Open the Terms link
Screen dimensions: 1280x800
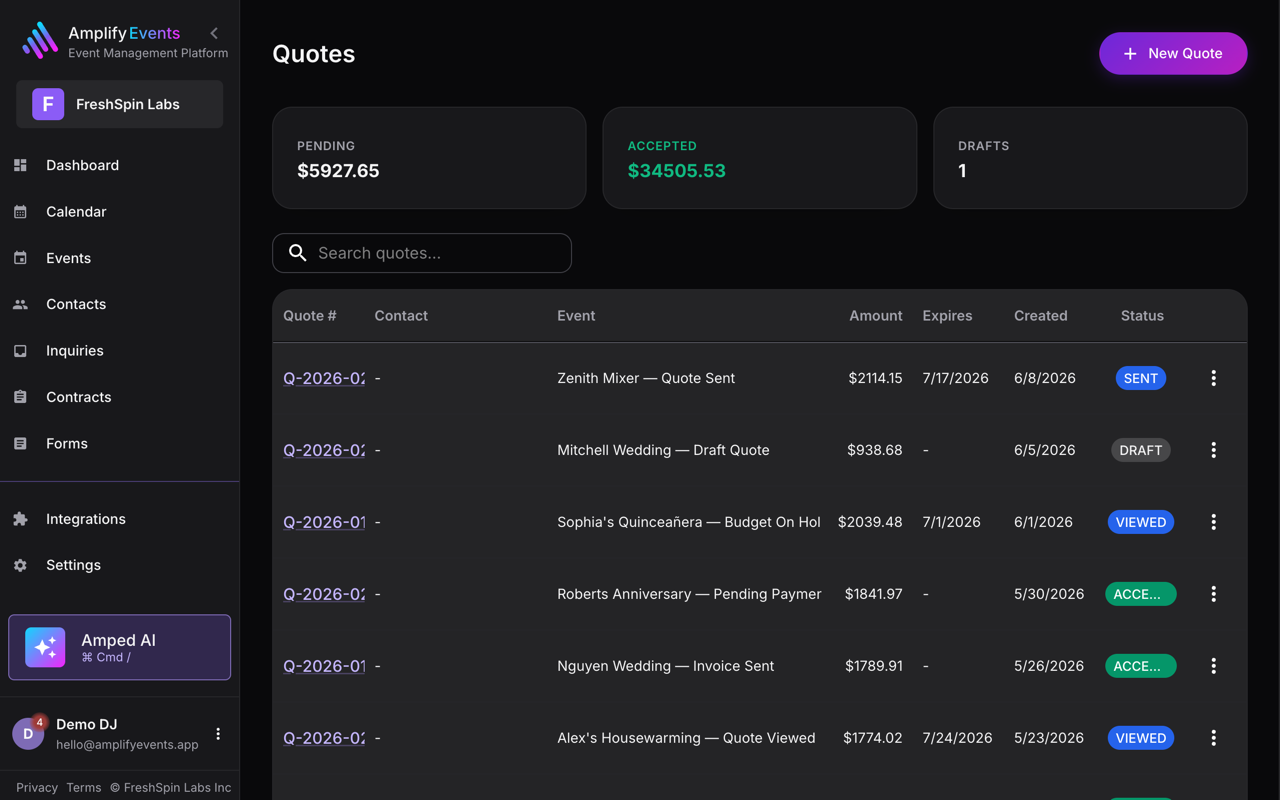click(x=84, y=787)
